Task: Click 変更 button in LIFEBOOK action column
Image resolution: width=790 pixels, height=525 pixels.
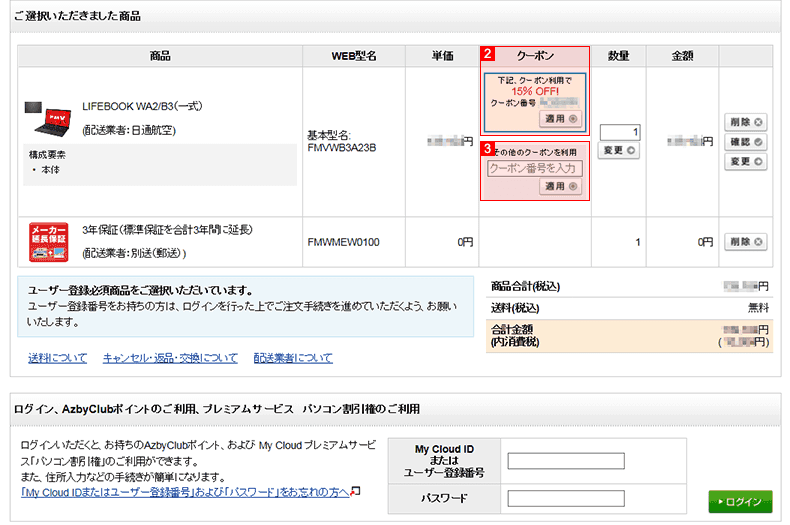Action: [746, 162]
